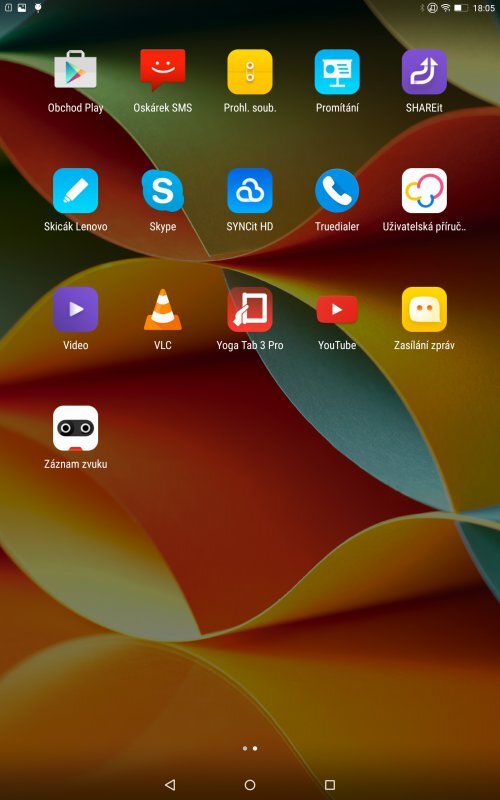Tap the image notification icon in status bar

click(22, 8)
